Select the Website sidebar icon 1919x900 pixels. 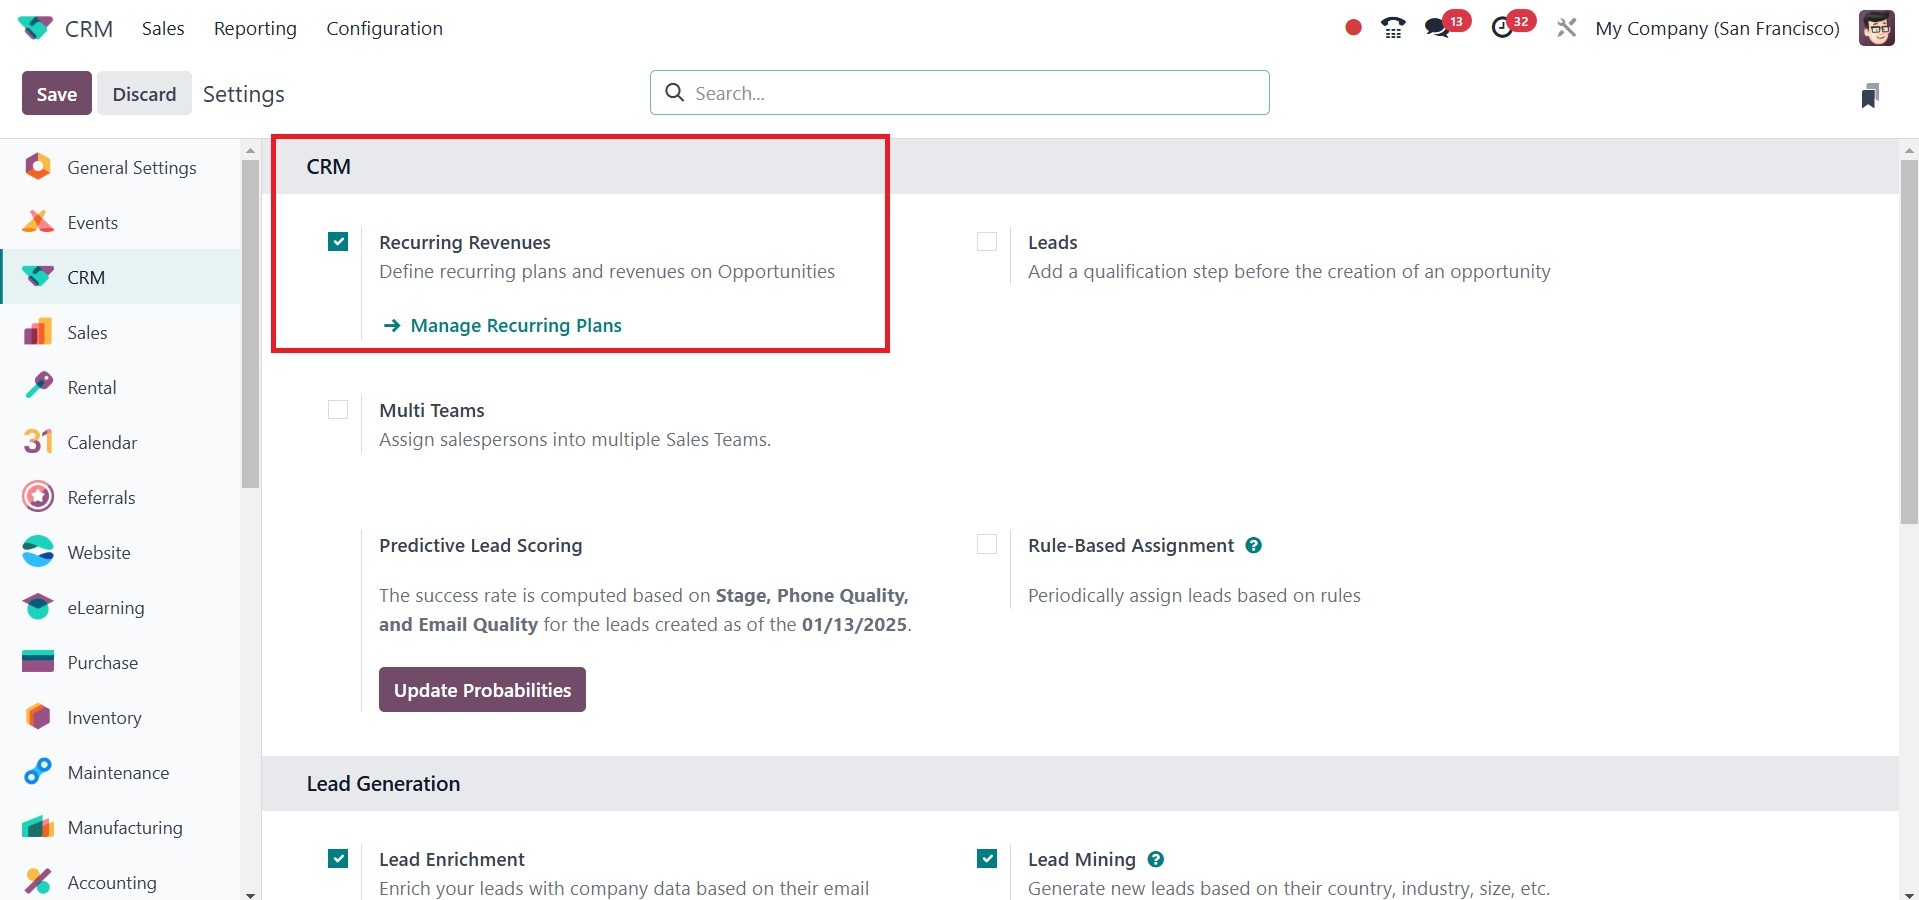[38, 552]
